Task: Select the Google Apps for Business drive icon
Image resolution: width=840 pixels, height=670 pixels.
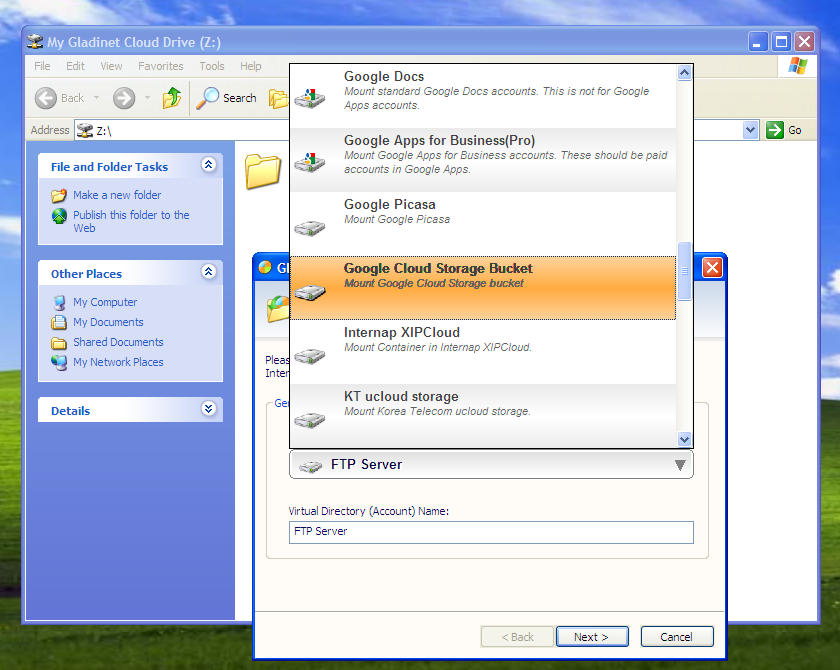Action: coord(310,162)
